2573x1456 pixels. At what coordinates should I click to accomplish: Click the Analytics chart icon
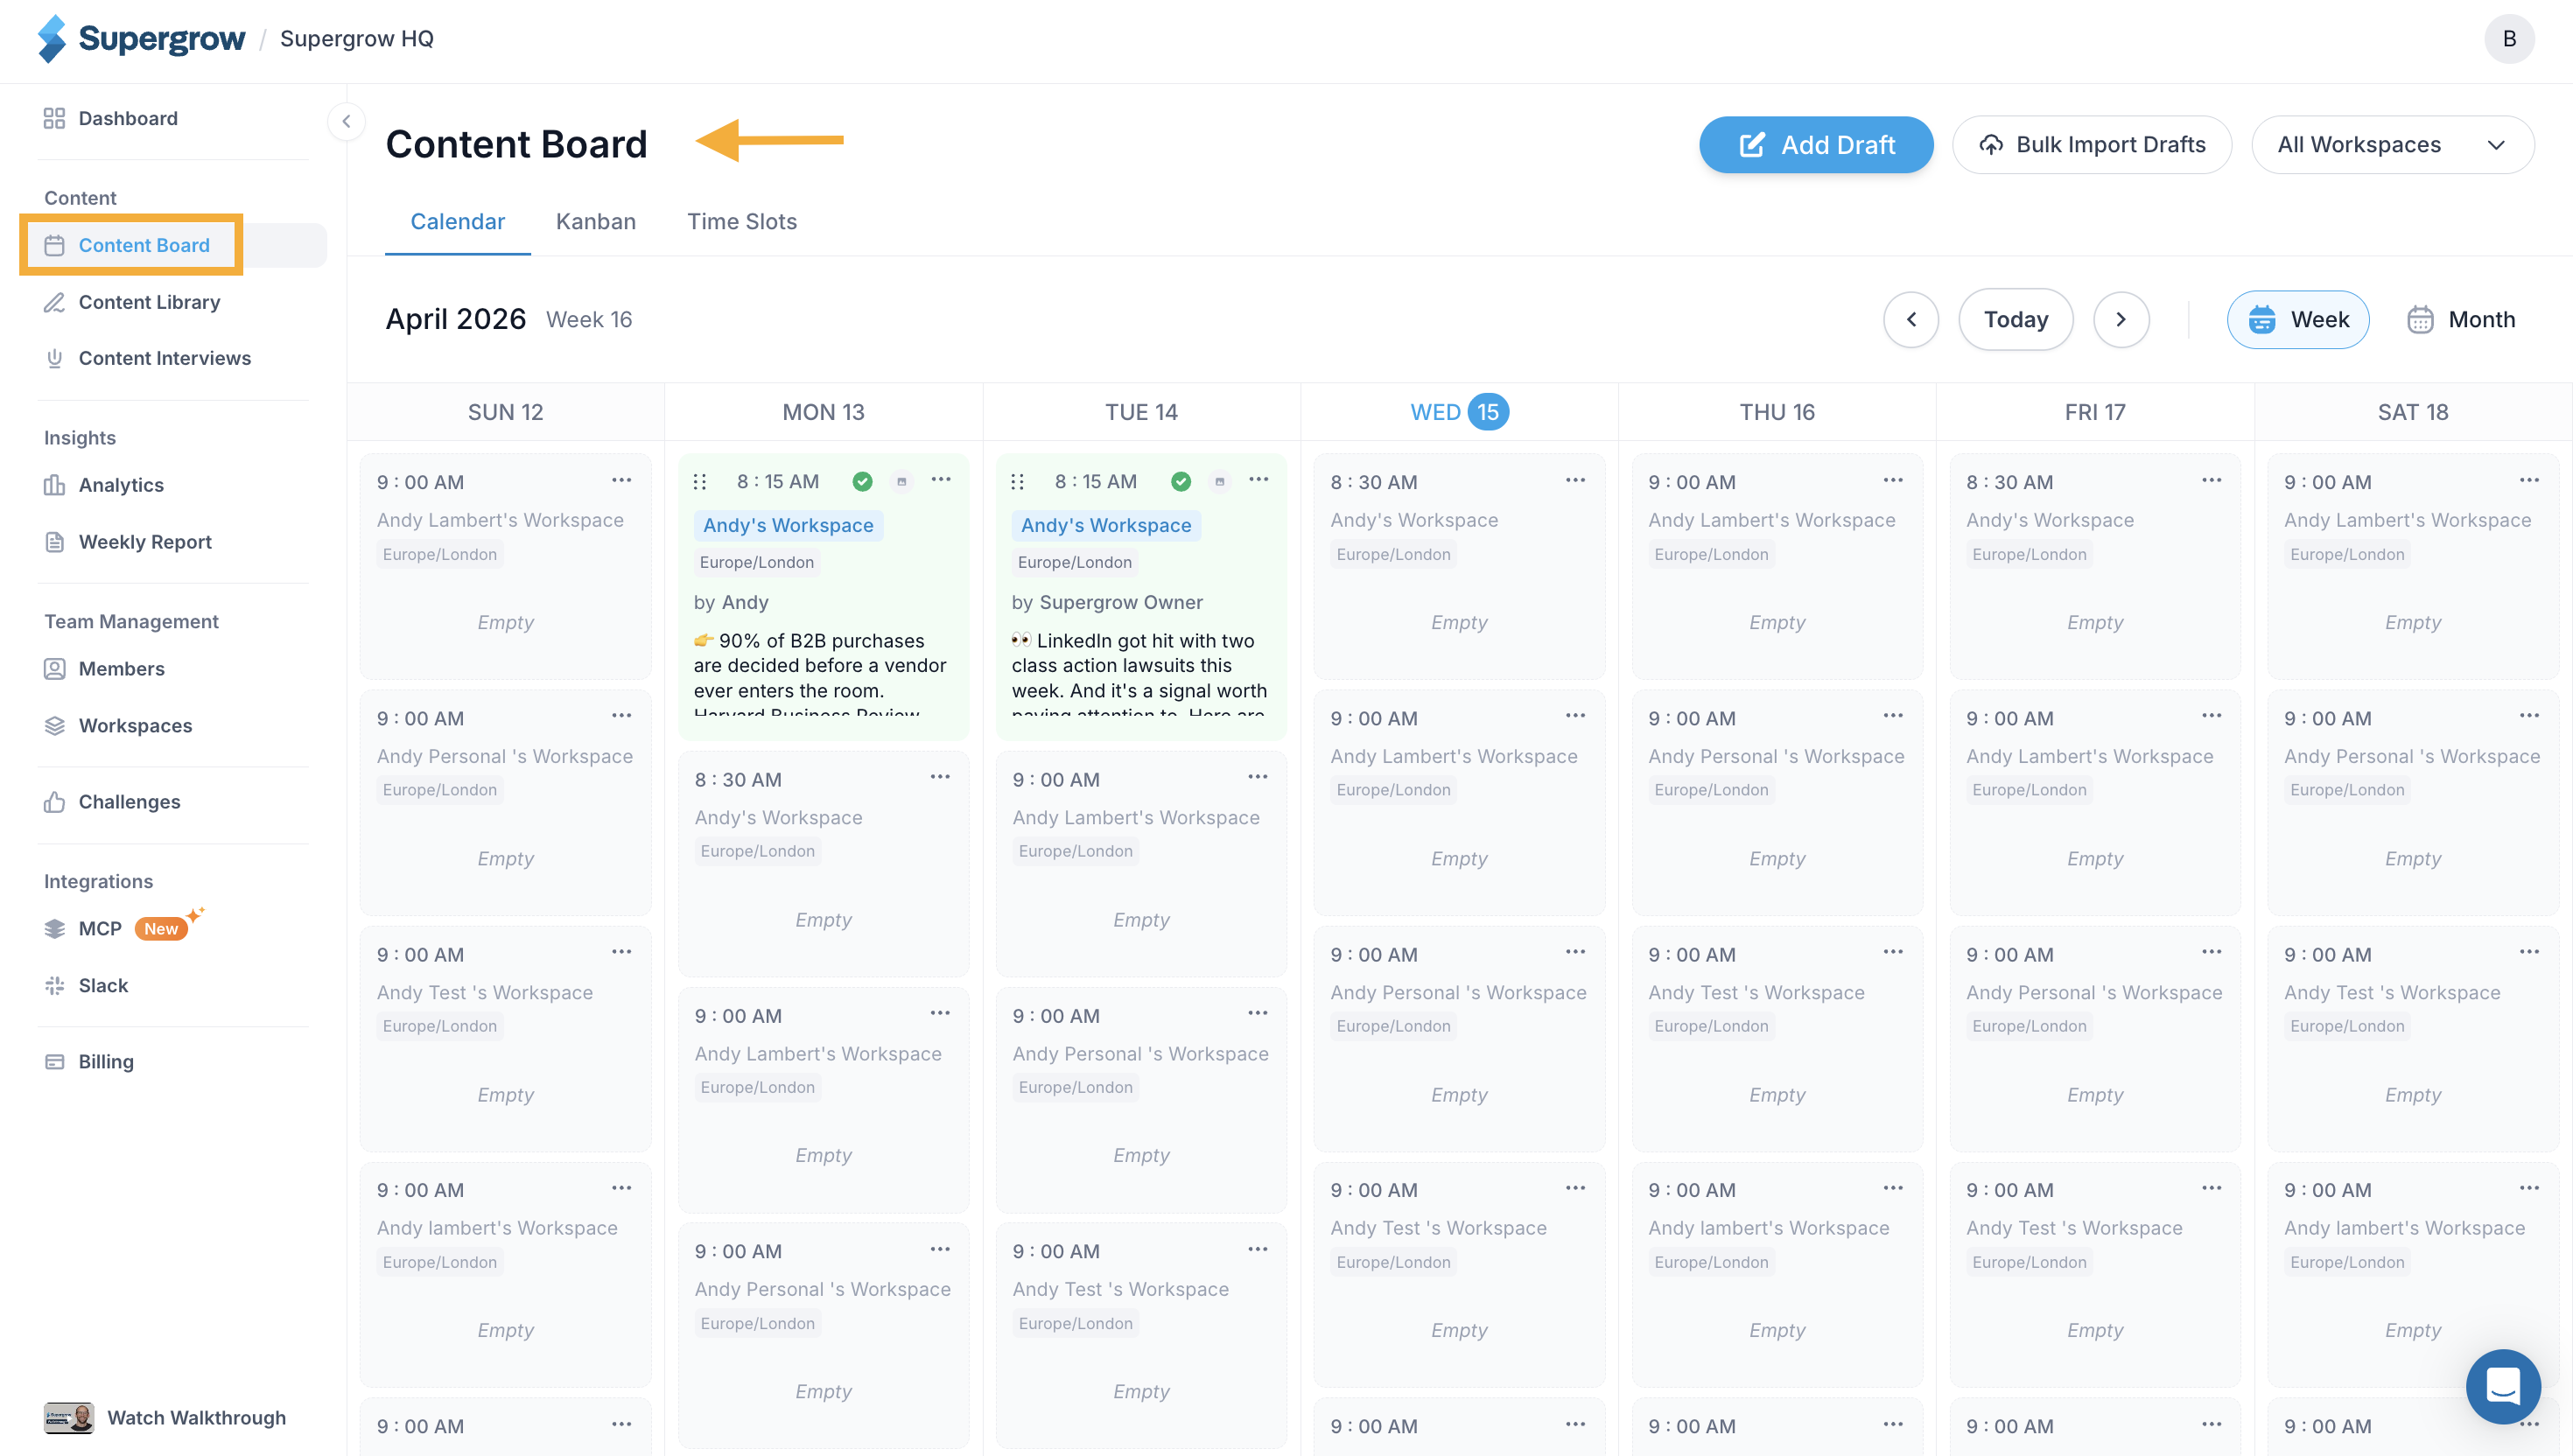(54, 485)
